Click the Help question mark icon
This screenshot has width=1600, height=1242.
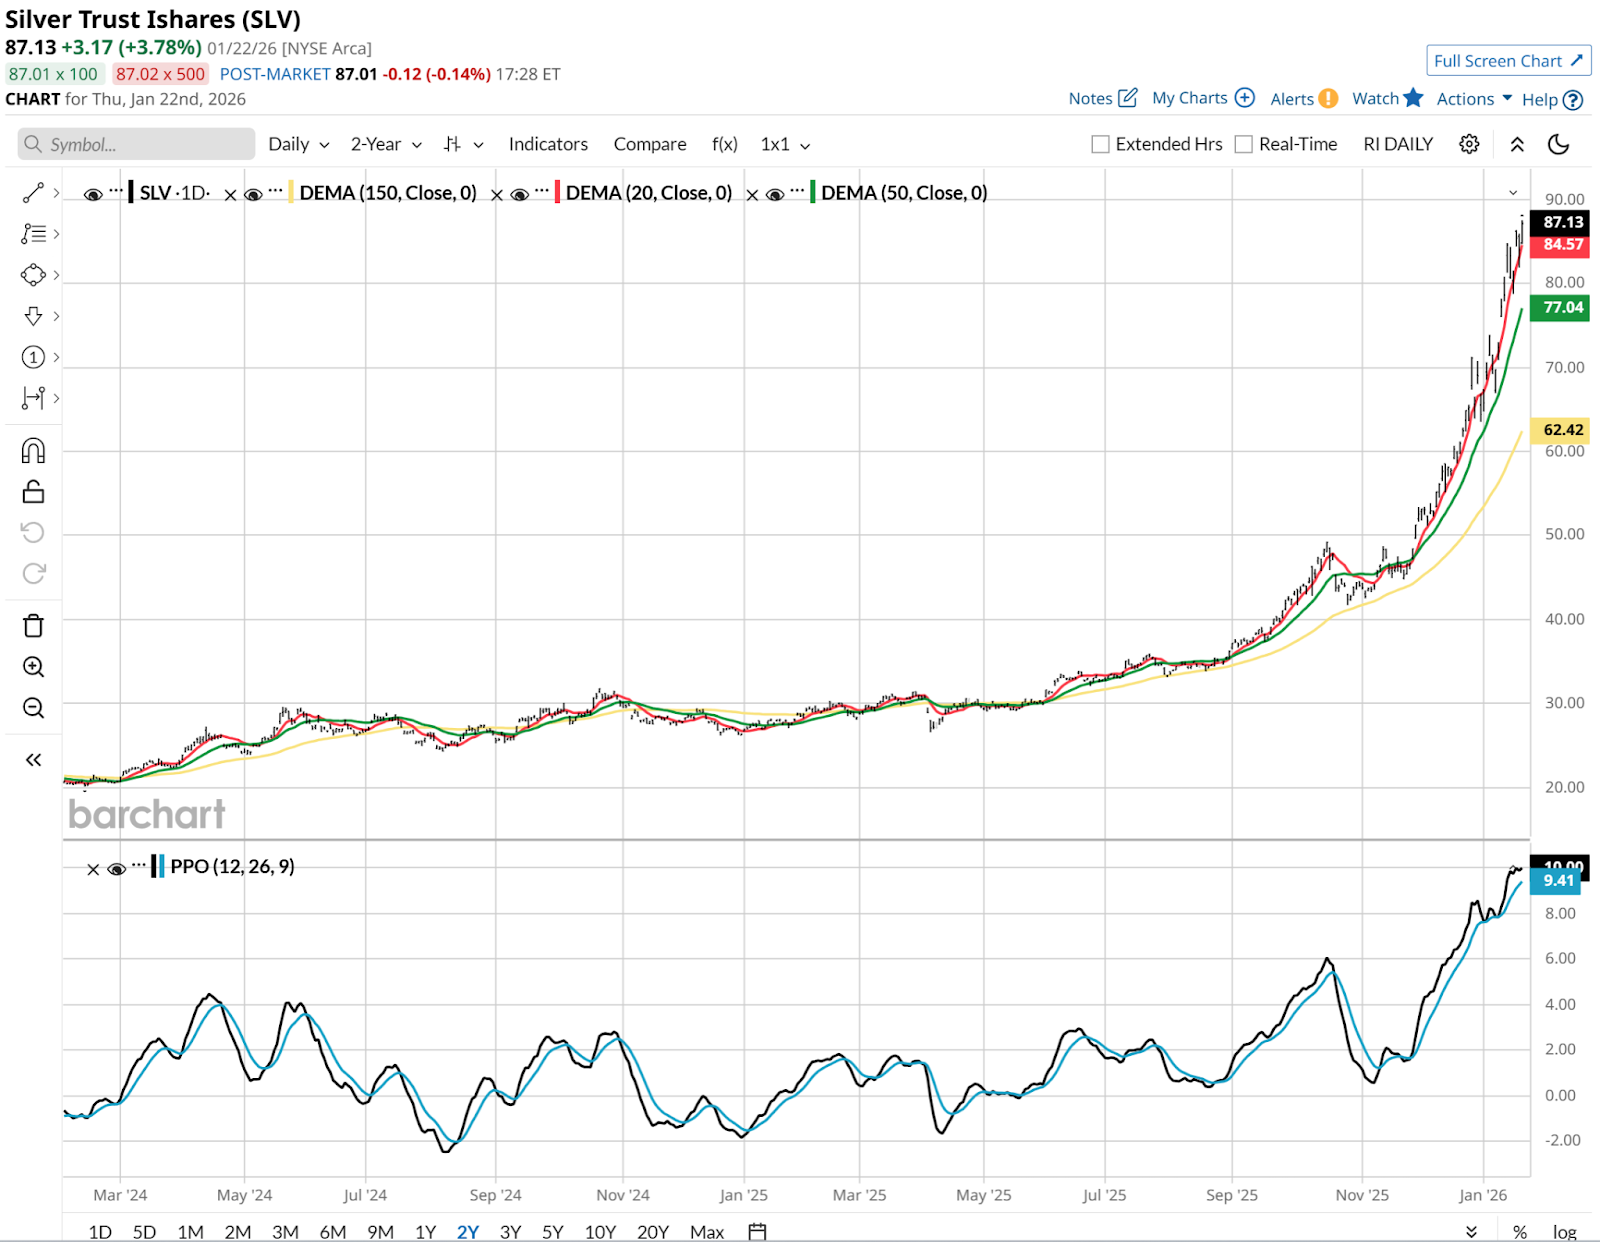pyautogui.click(x=1573, y=100)
